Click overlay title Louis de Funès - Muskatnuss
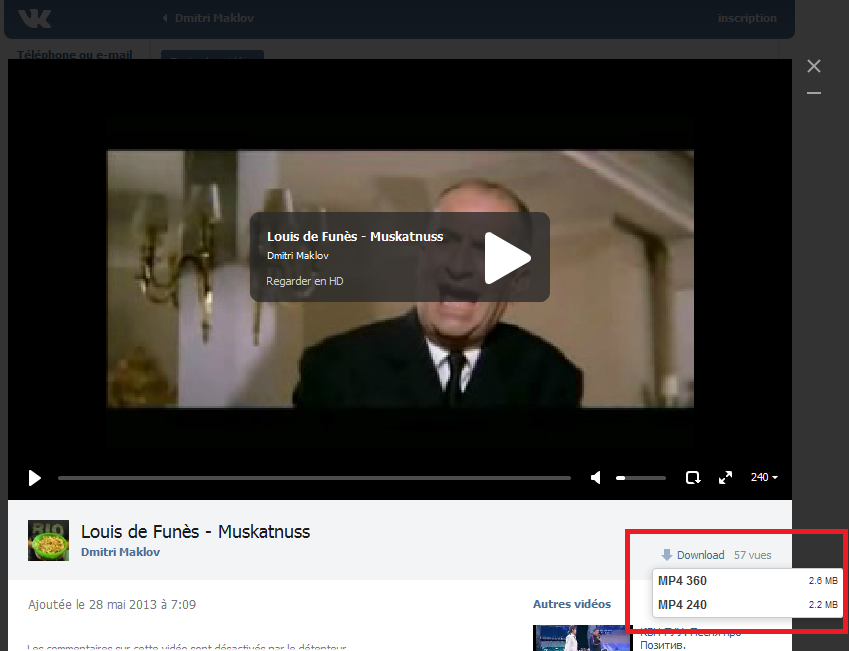849x651 pixels. (x=355, y=237)
